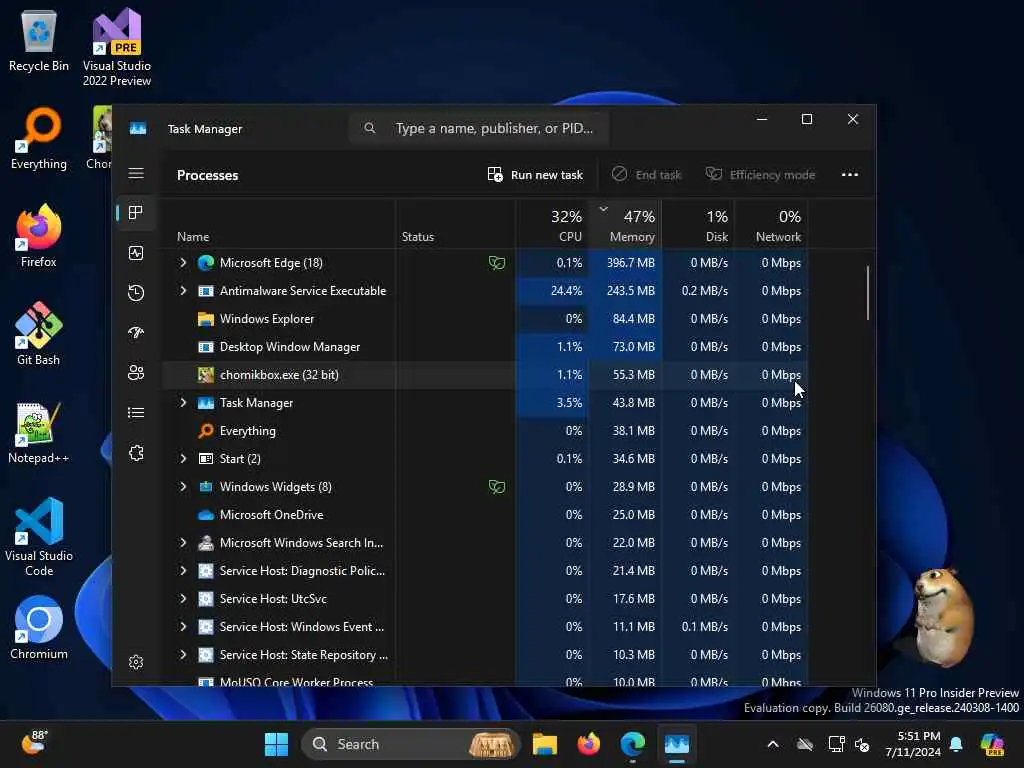The image size is (1024, 768).
Task: Open Firefox desktop shortcut
Action: [39, 236]
